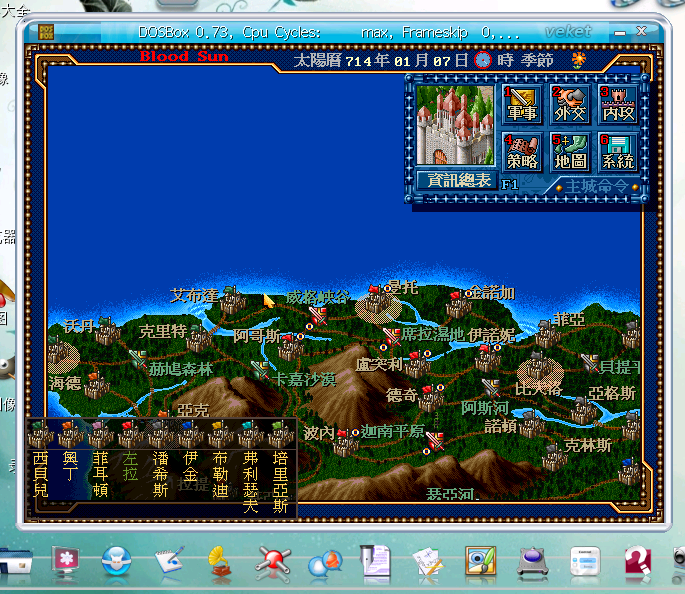Screen dimensions: 685x594
Task: Click the 卡嘉沙漠 battlefield sword marker
Action: (x=260, y=370)
